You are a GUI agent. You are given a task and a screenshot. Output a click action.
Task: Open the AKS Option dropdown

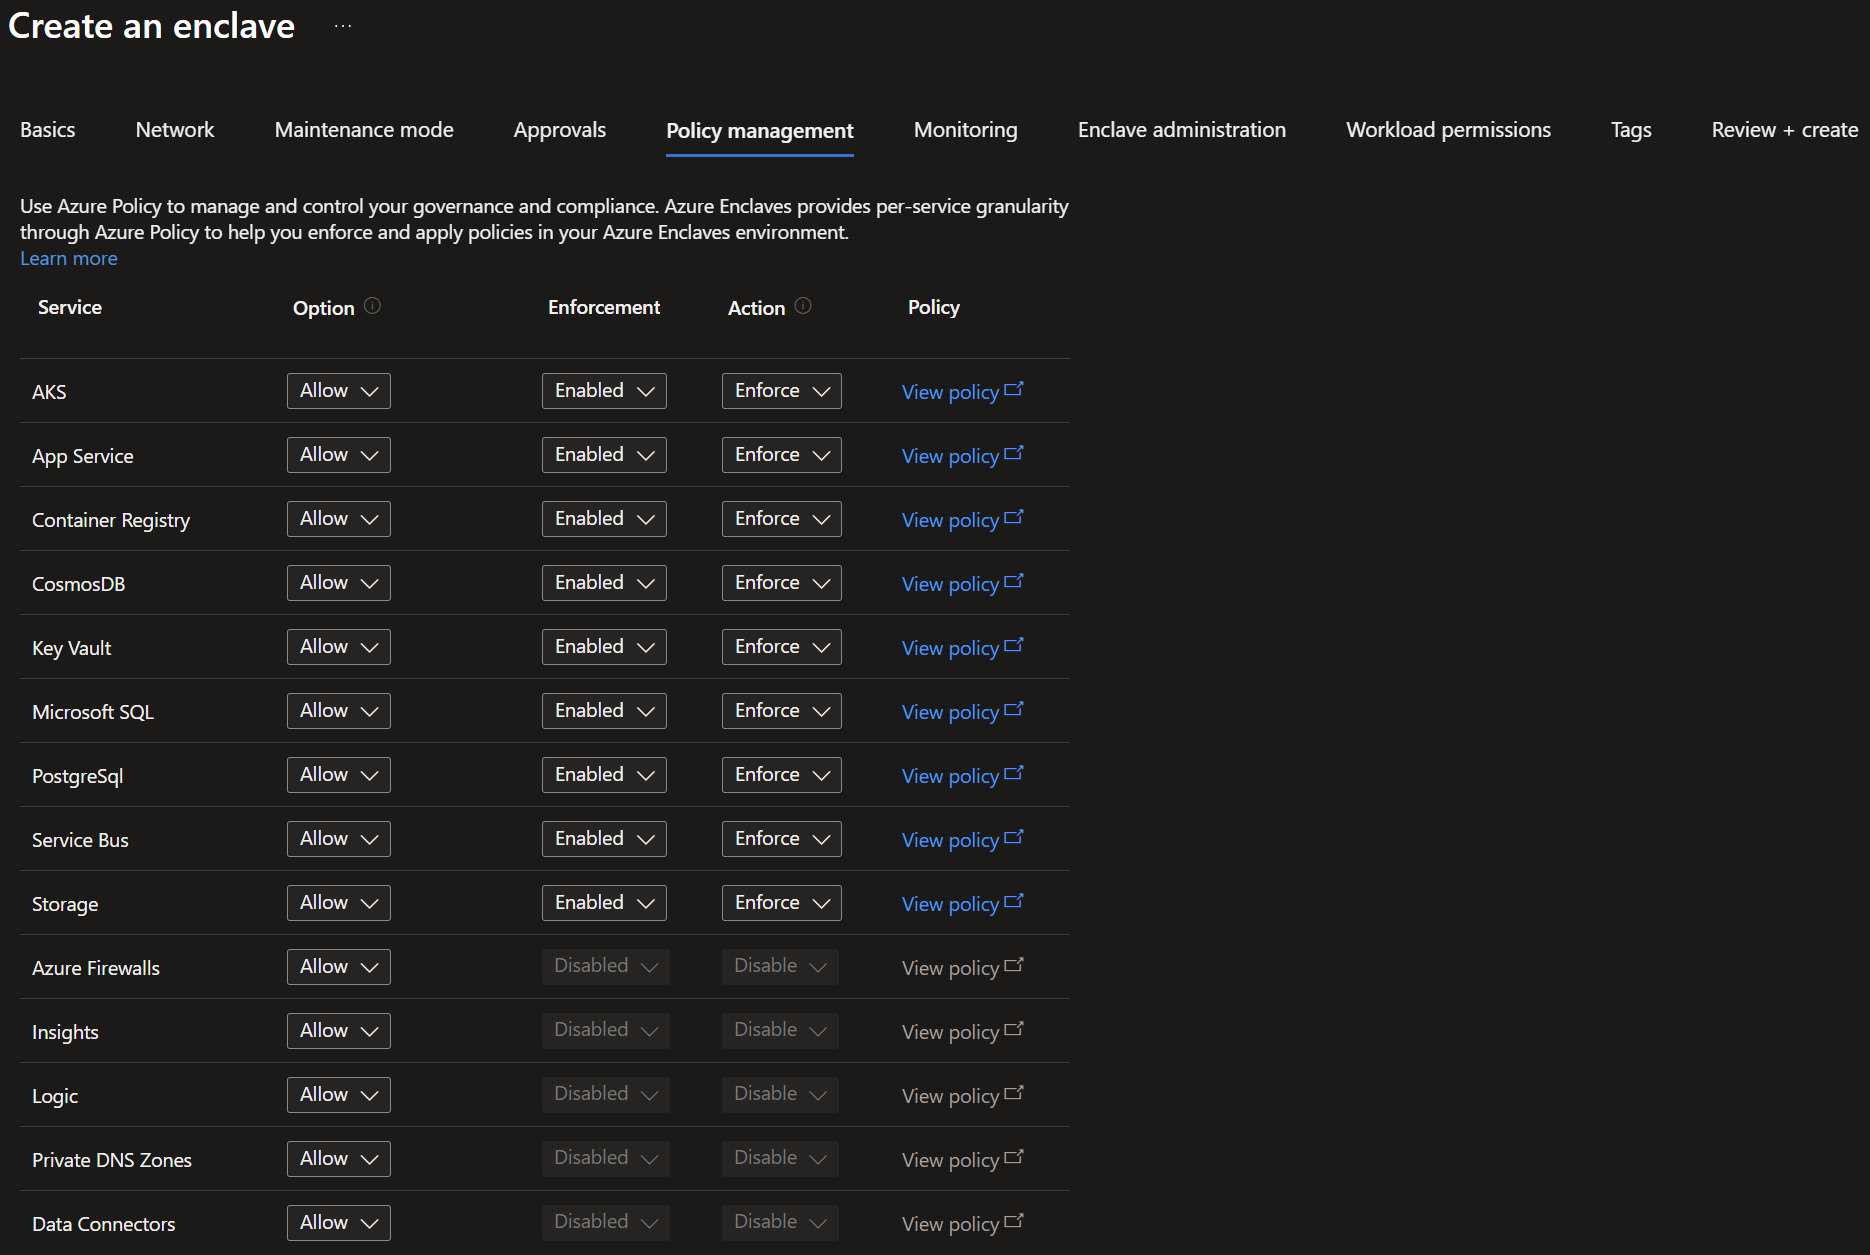click(339, 391)
